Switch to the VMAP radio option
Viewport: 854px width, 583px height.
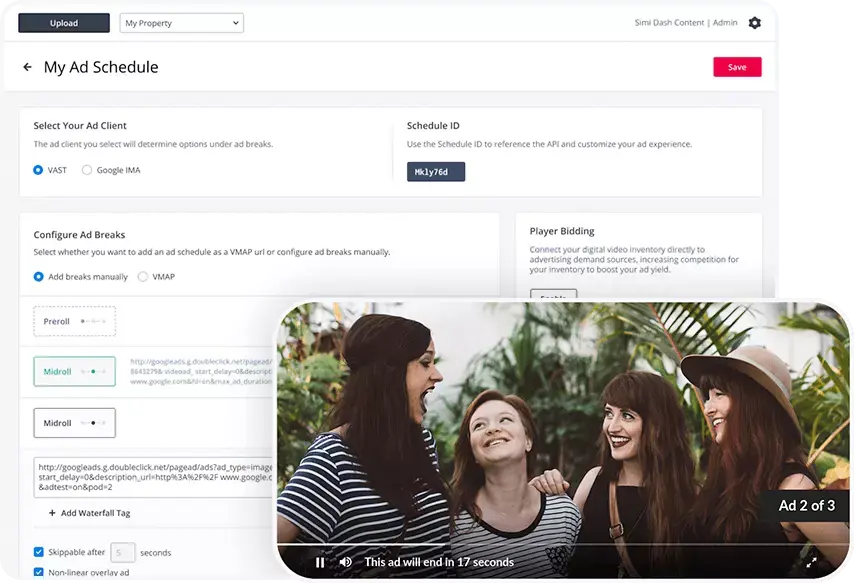pyautogui.click(x=143, y=277)
